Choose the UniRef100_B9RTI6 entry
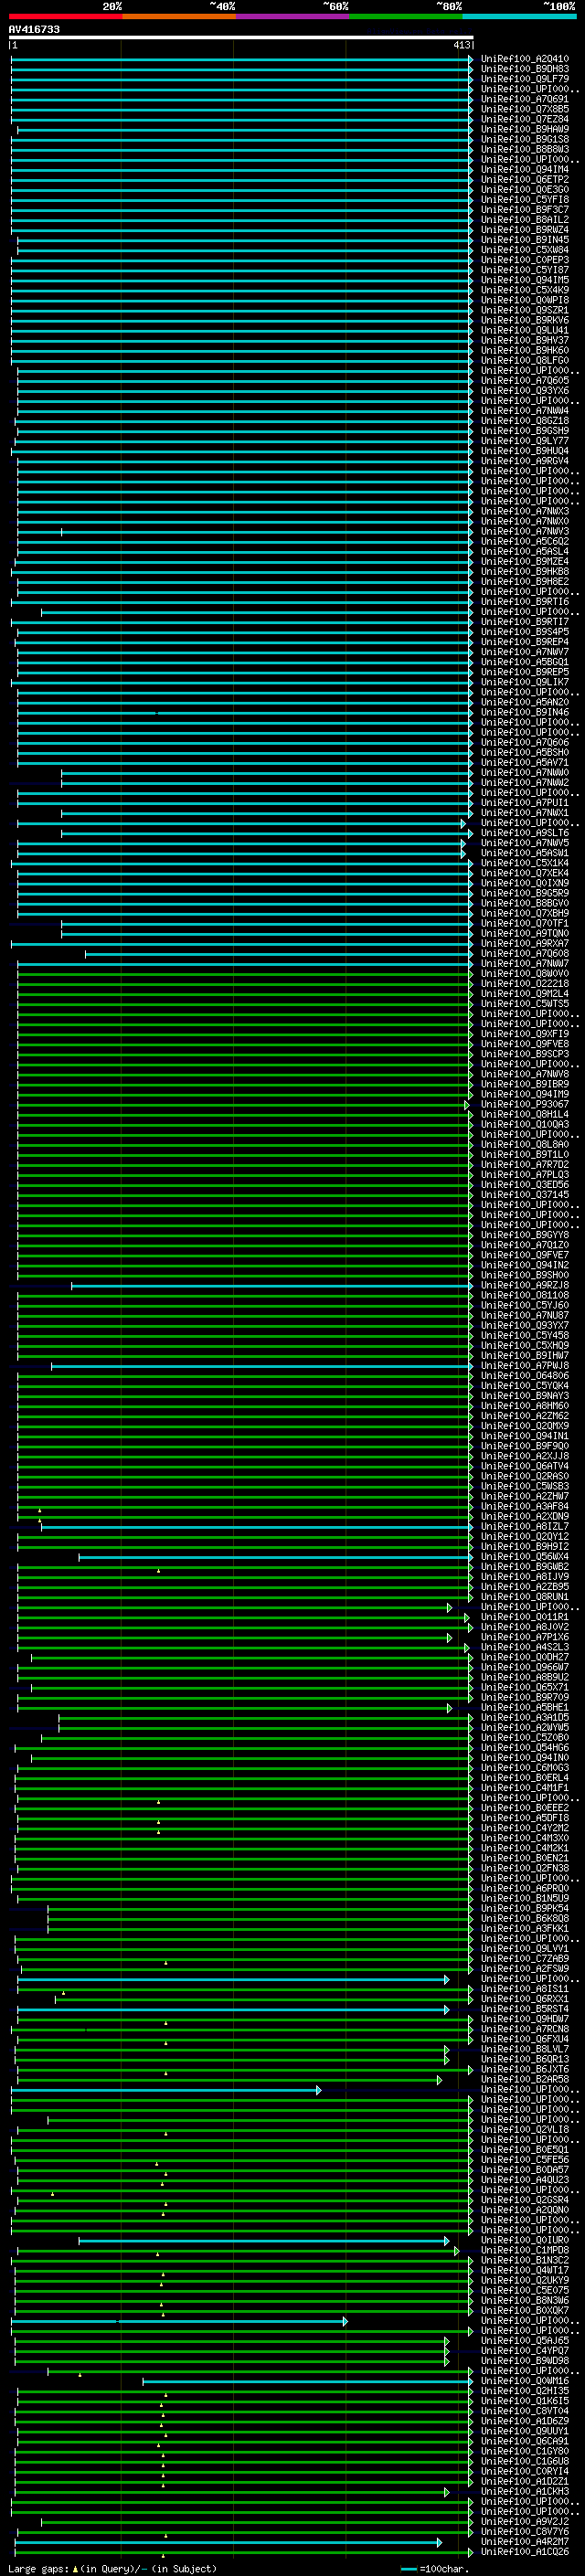The width and height of the screenshot is (585, 2576). [525, 602]
